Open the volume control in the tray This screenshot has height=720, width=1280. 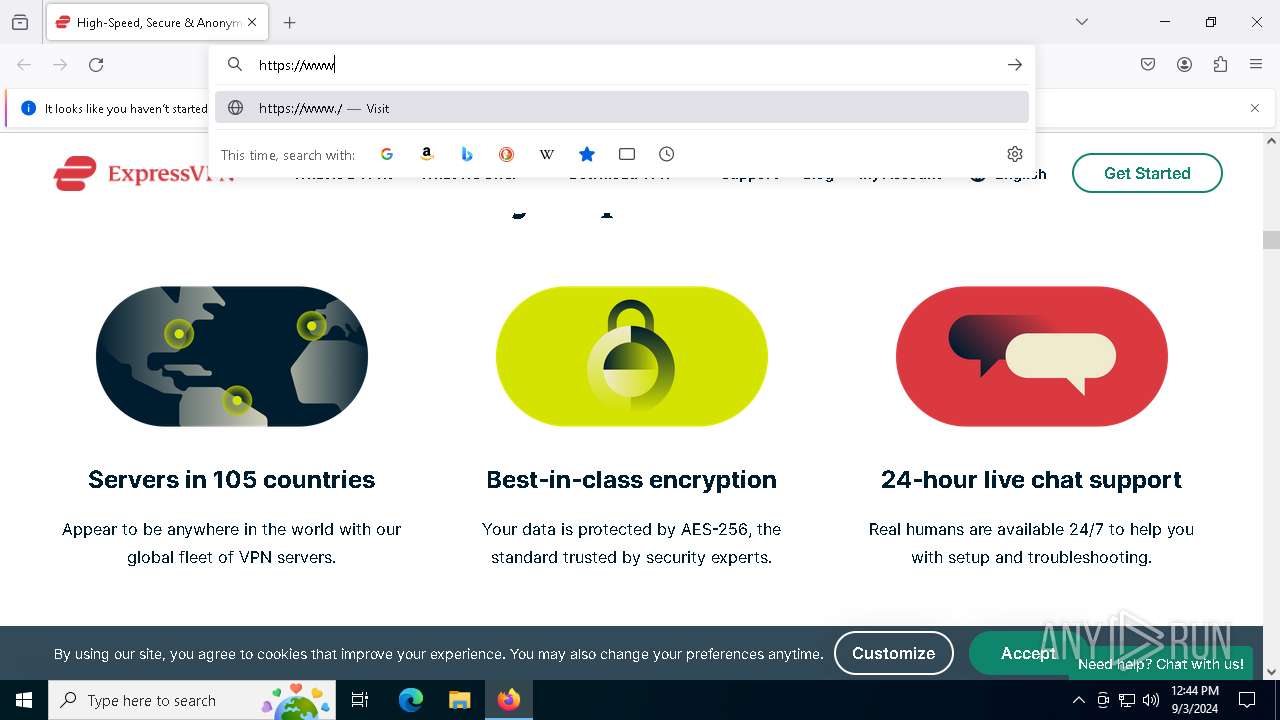click(1151, 700)
